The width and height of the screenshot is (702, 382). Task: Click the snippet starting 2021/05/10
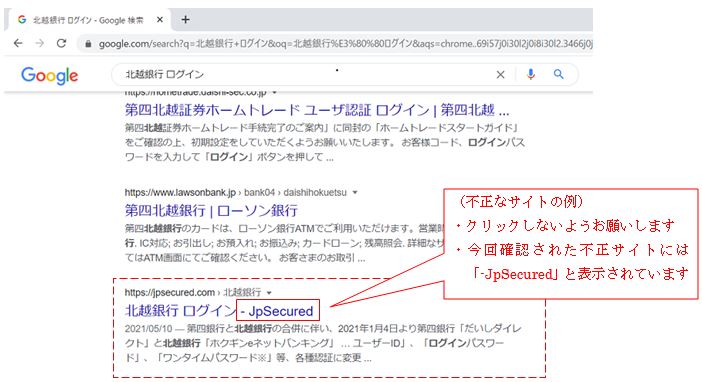[323, 343]
